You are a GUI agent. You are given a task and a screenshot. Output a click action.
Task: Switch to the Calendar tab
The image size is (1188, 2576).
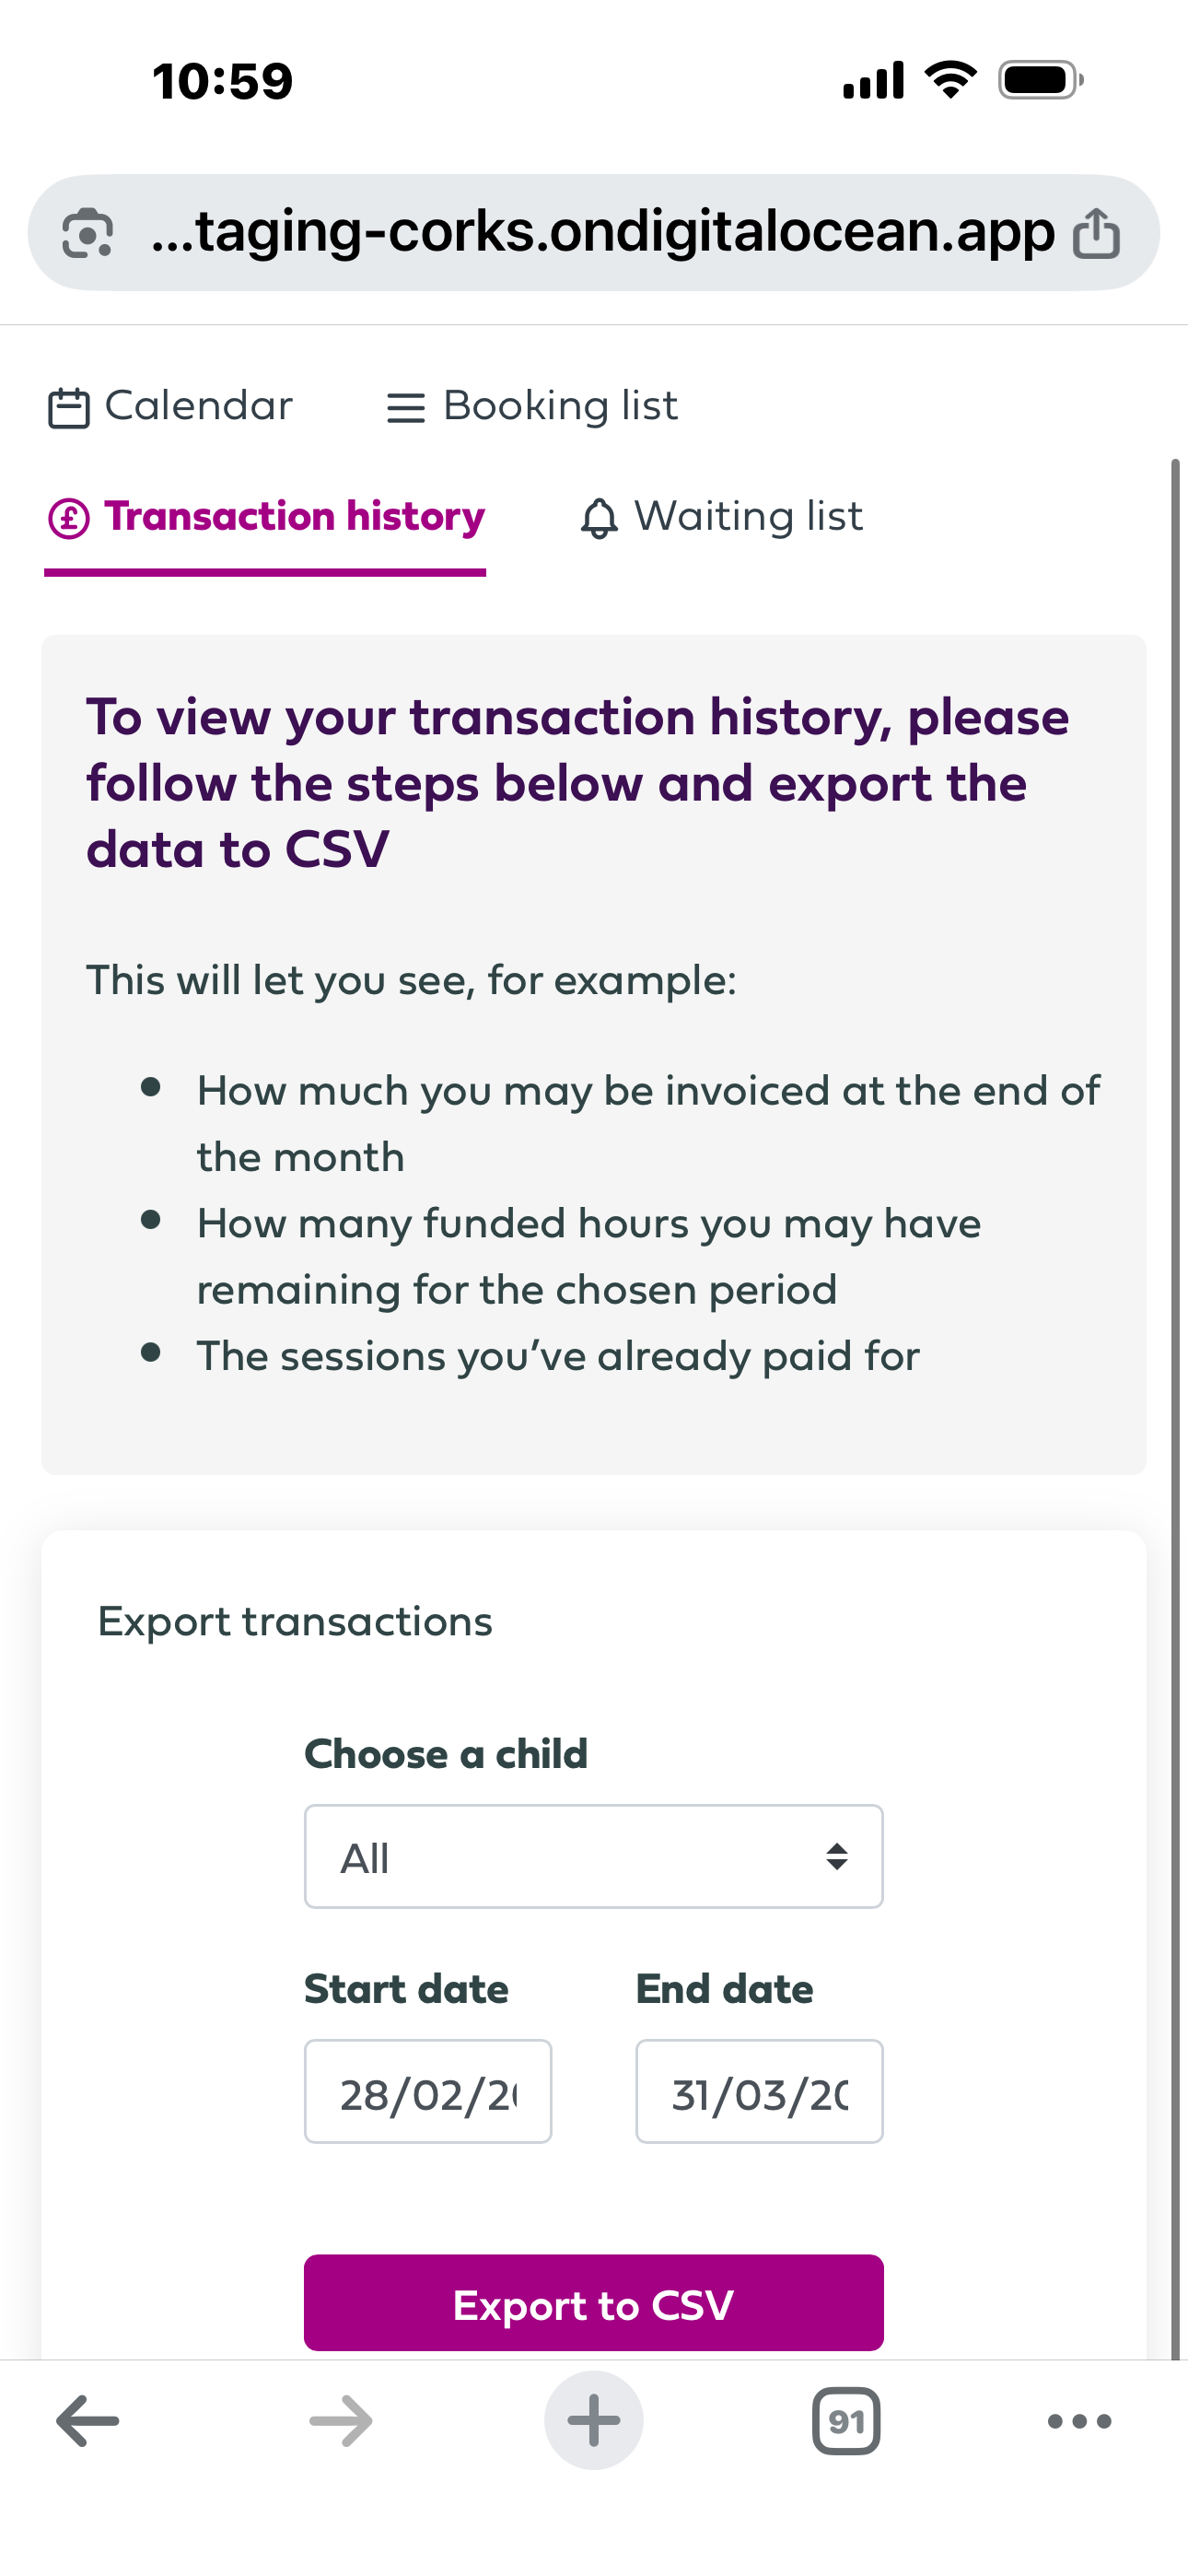[x=198, y=406]
